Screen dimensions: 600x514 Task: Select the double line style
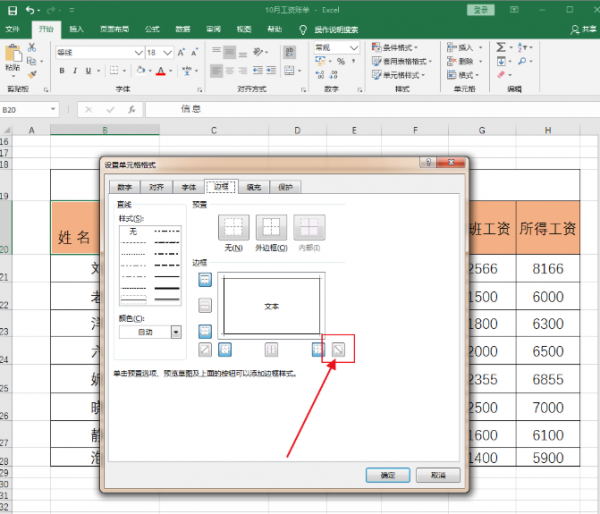167,299
